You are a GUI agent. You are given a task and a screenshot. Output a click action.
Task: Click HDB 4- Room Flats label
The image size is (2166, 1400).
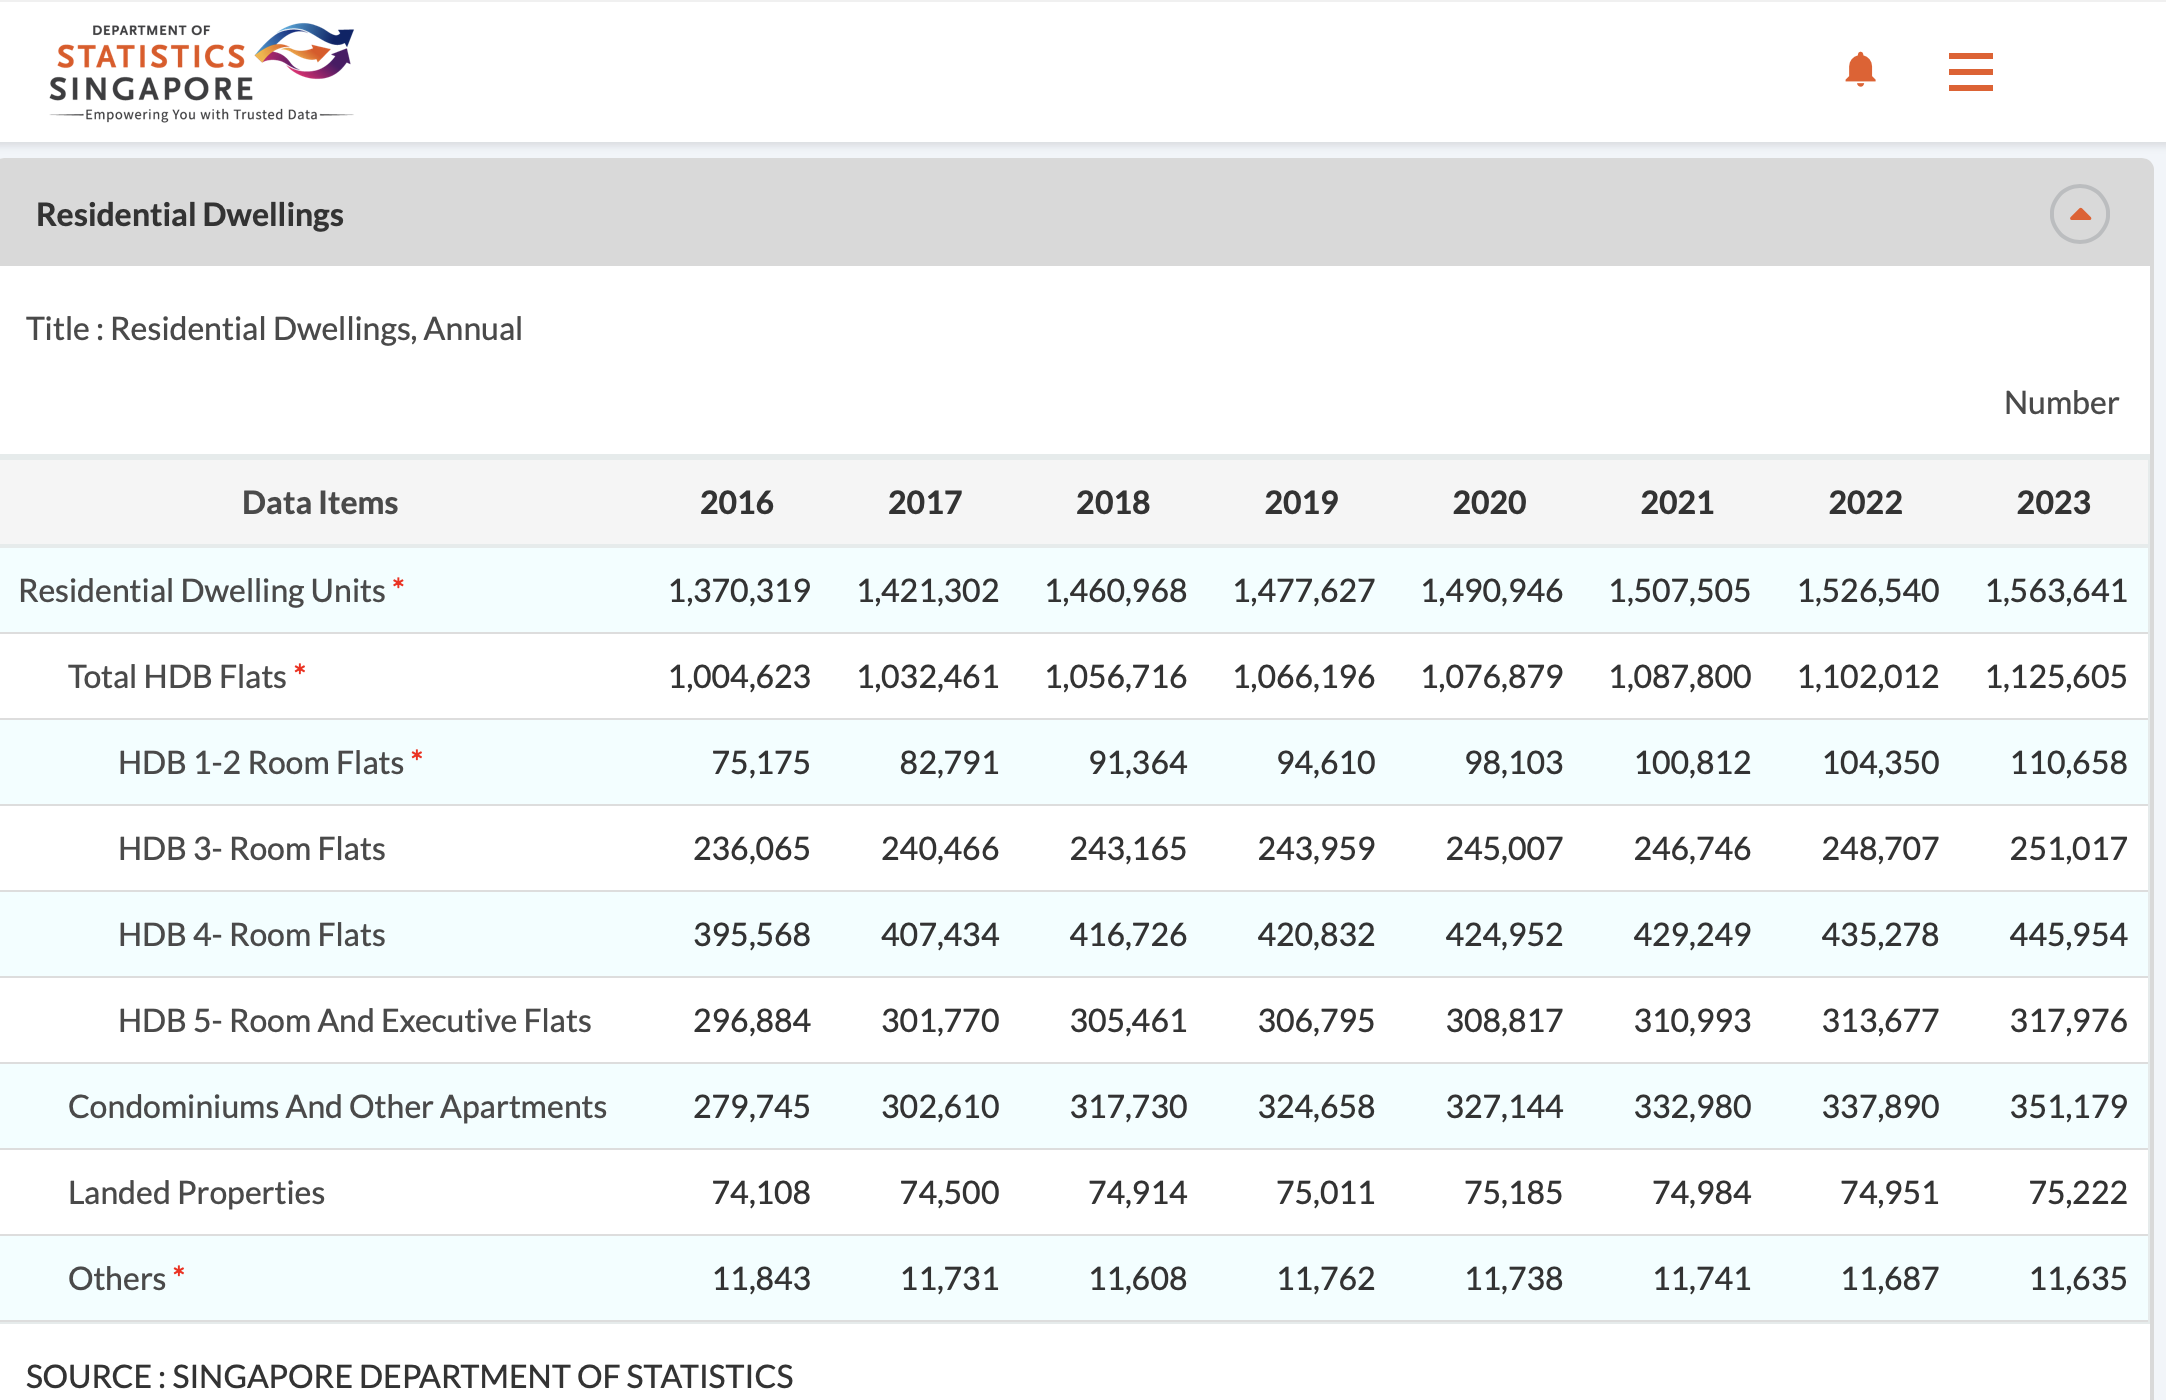click(x=251, y=935)
